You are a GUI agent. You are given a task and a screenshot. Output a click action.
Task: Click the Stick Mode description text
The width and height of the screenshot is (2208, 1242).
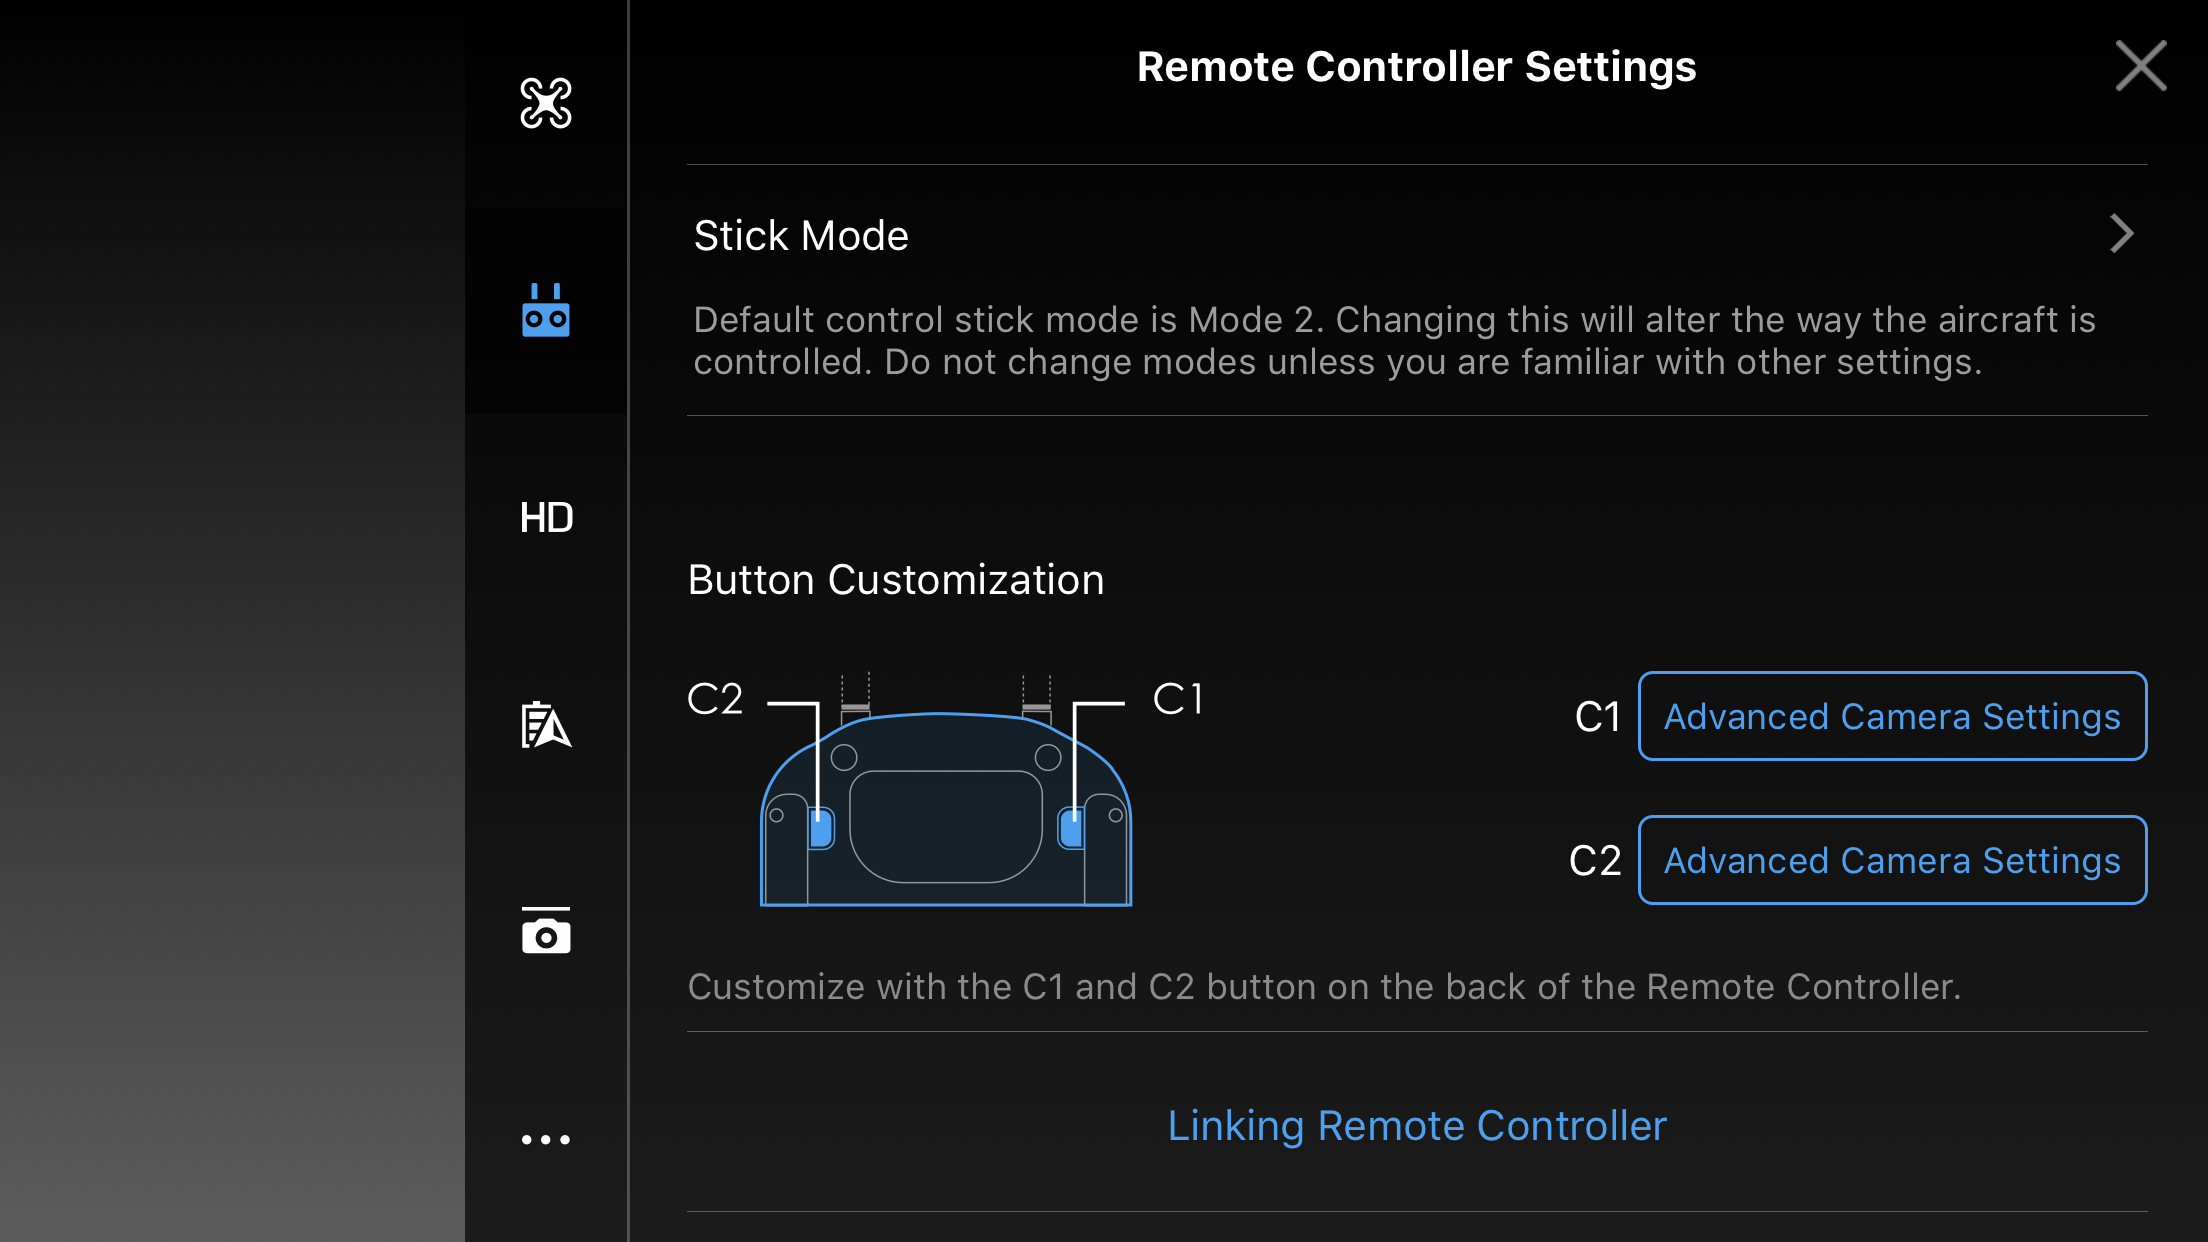coord(1394,341)
